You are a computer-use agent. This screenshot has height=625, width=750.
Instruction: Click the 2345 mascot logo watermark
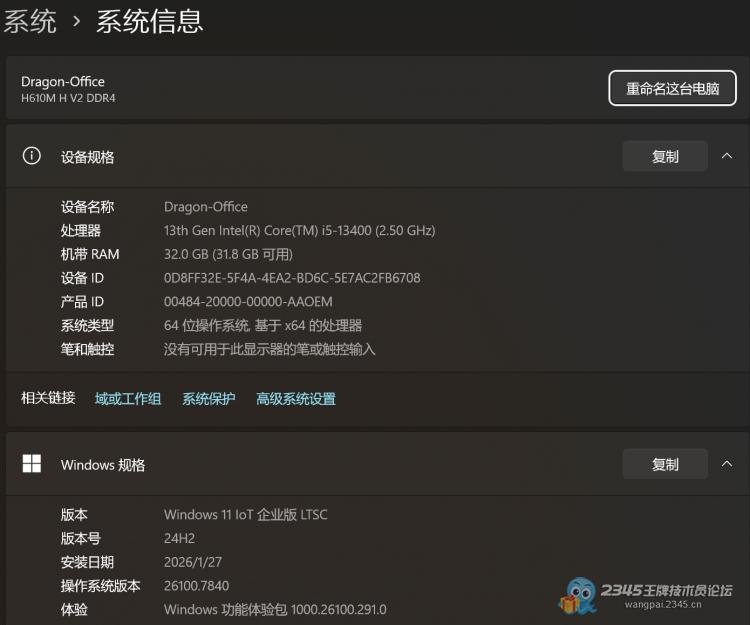pyautogui.click(x=579, y=596)
